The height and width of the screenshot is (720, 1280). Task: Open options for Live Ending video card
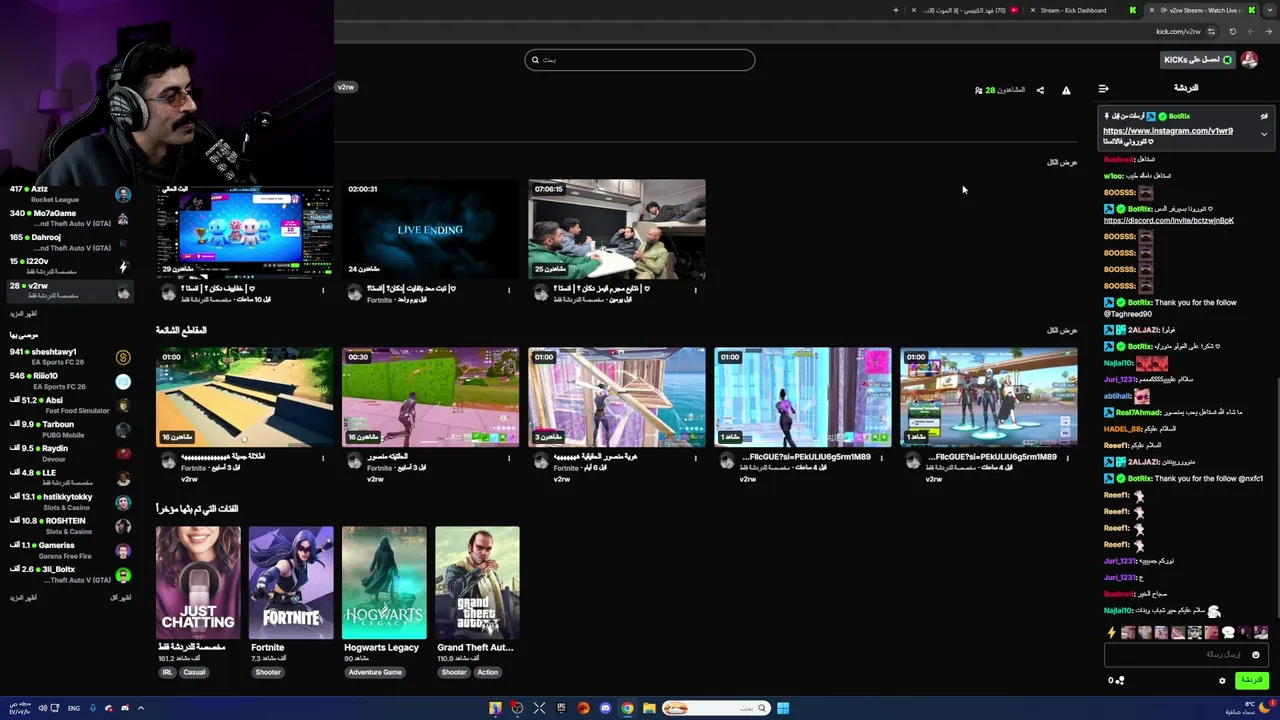pos(509,291)
